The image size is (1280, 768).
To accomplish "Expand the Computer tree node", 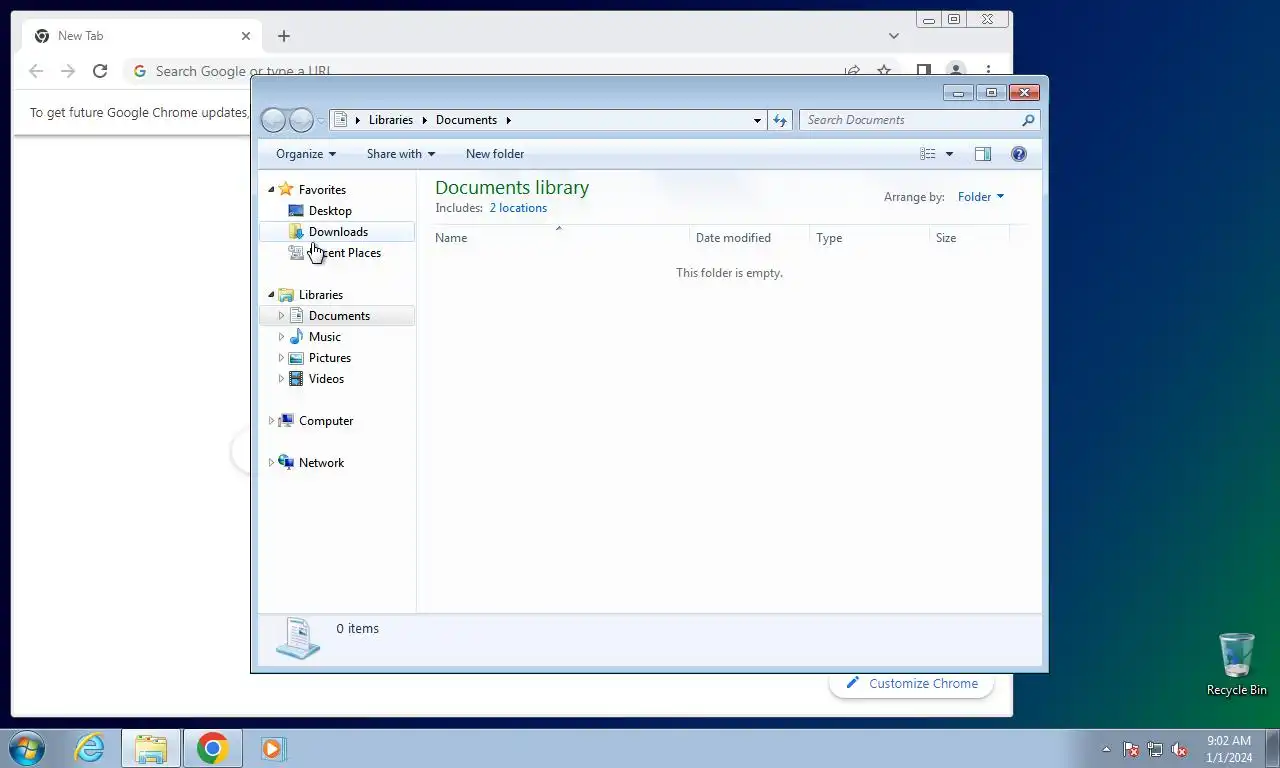I will coord(271,421).
